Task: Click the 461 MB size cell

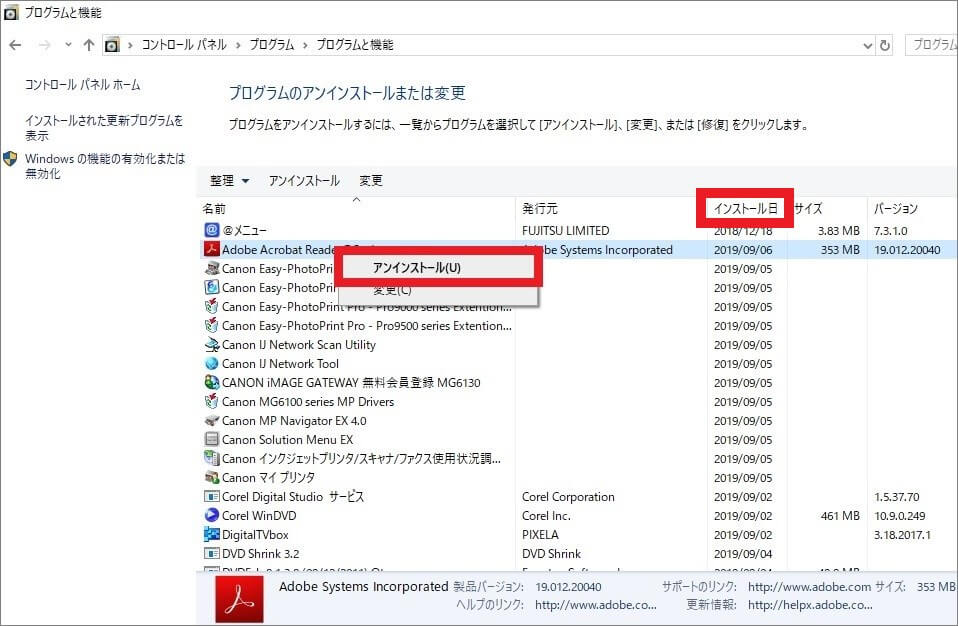Action: (840, 516)
